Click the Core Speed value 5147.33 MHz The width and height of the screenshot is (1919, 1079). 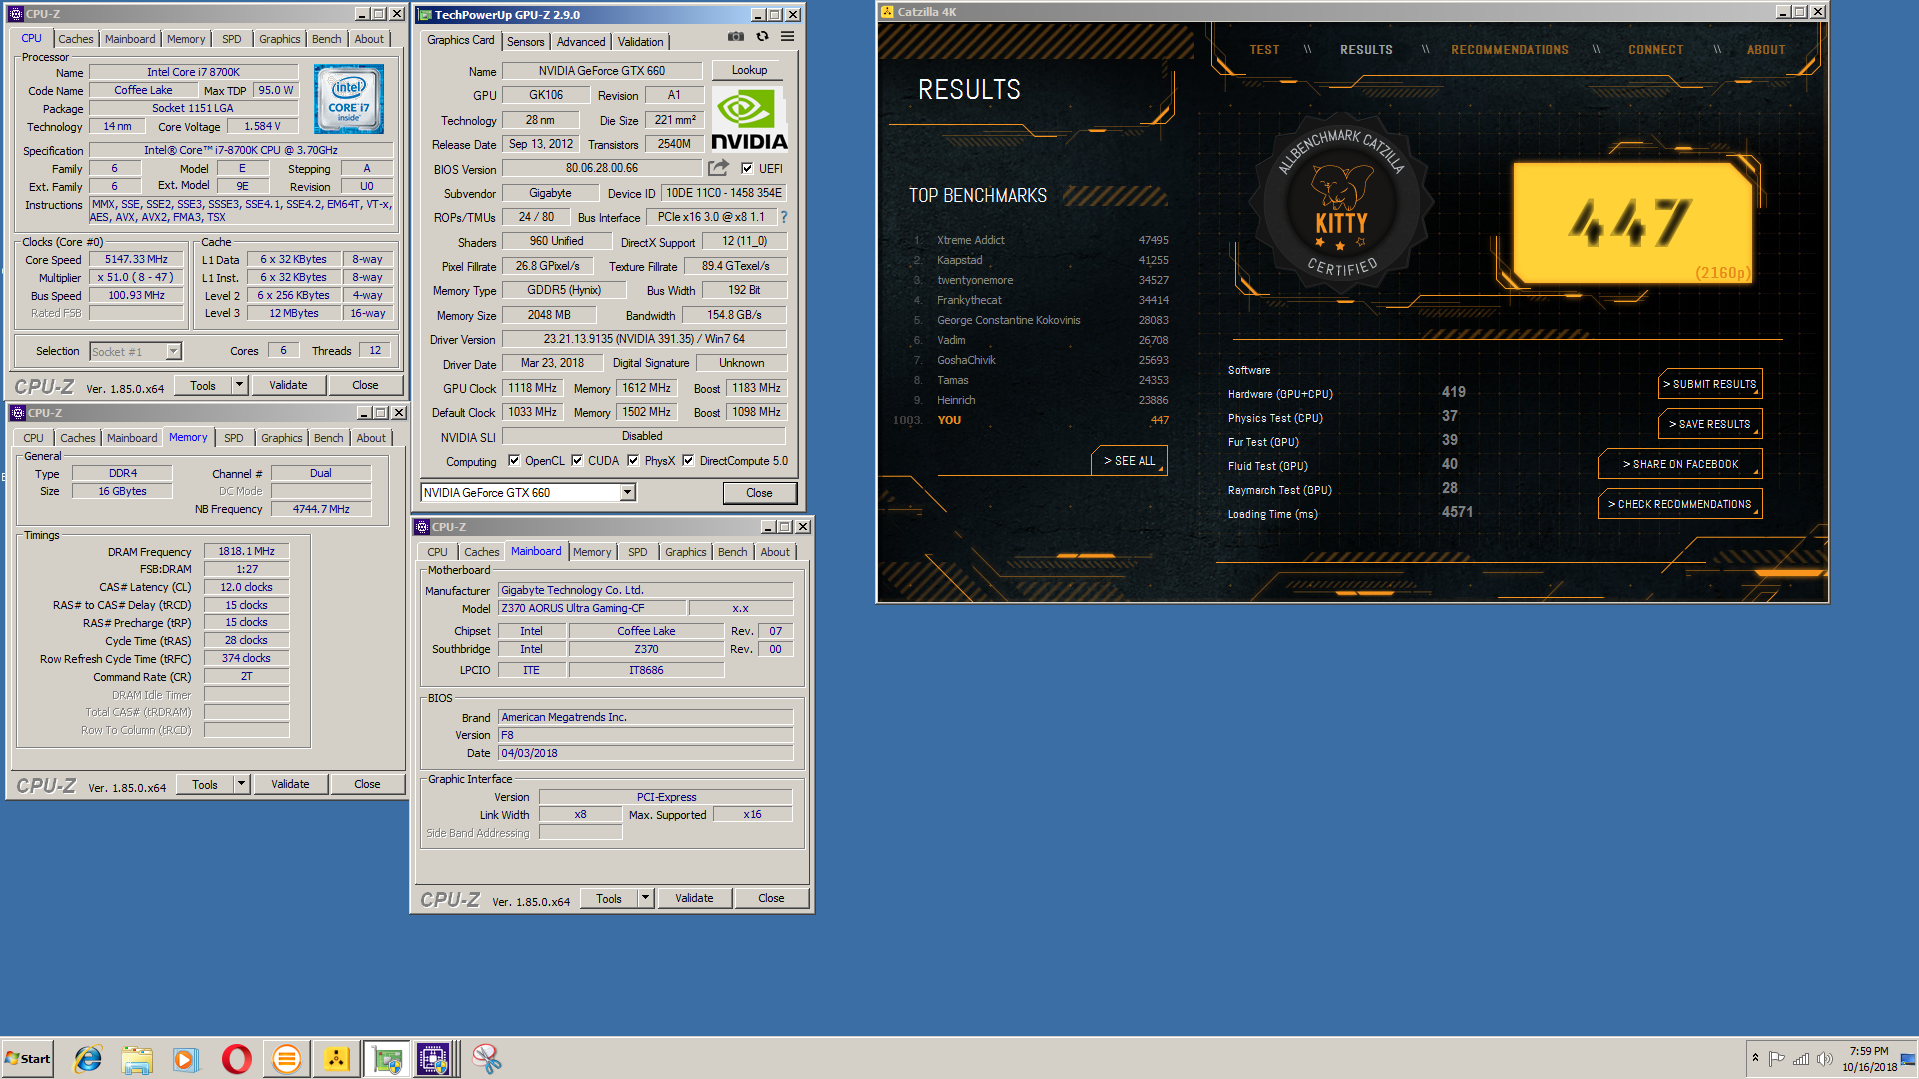136,259
